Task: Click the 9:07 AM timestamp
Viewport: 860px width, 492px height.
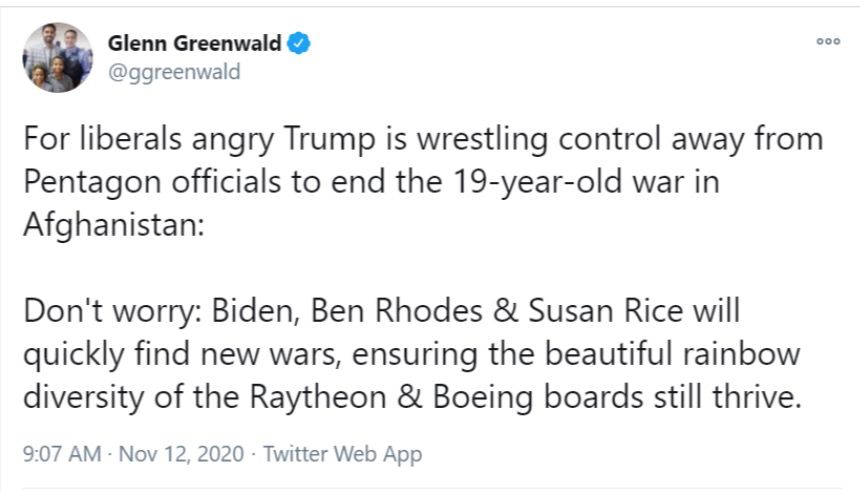Action: (62, 454)
